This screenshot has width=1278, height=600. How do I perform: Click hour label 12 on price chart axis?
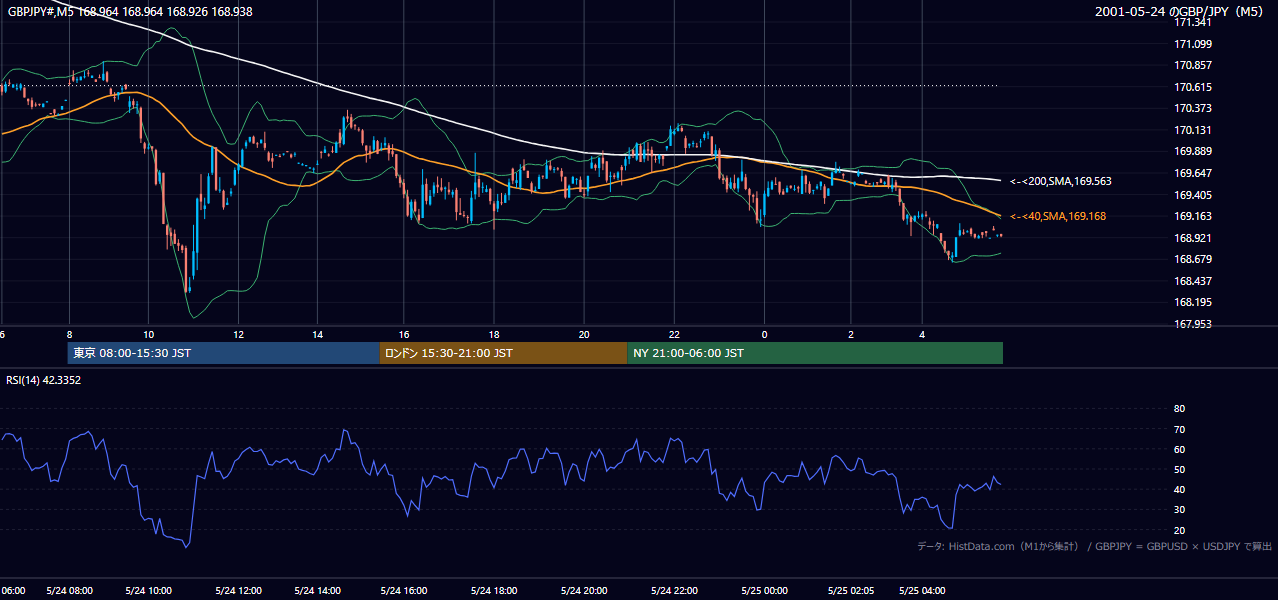click(x=238, y=334)
